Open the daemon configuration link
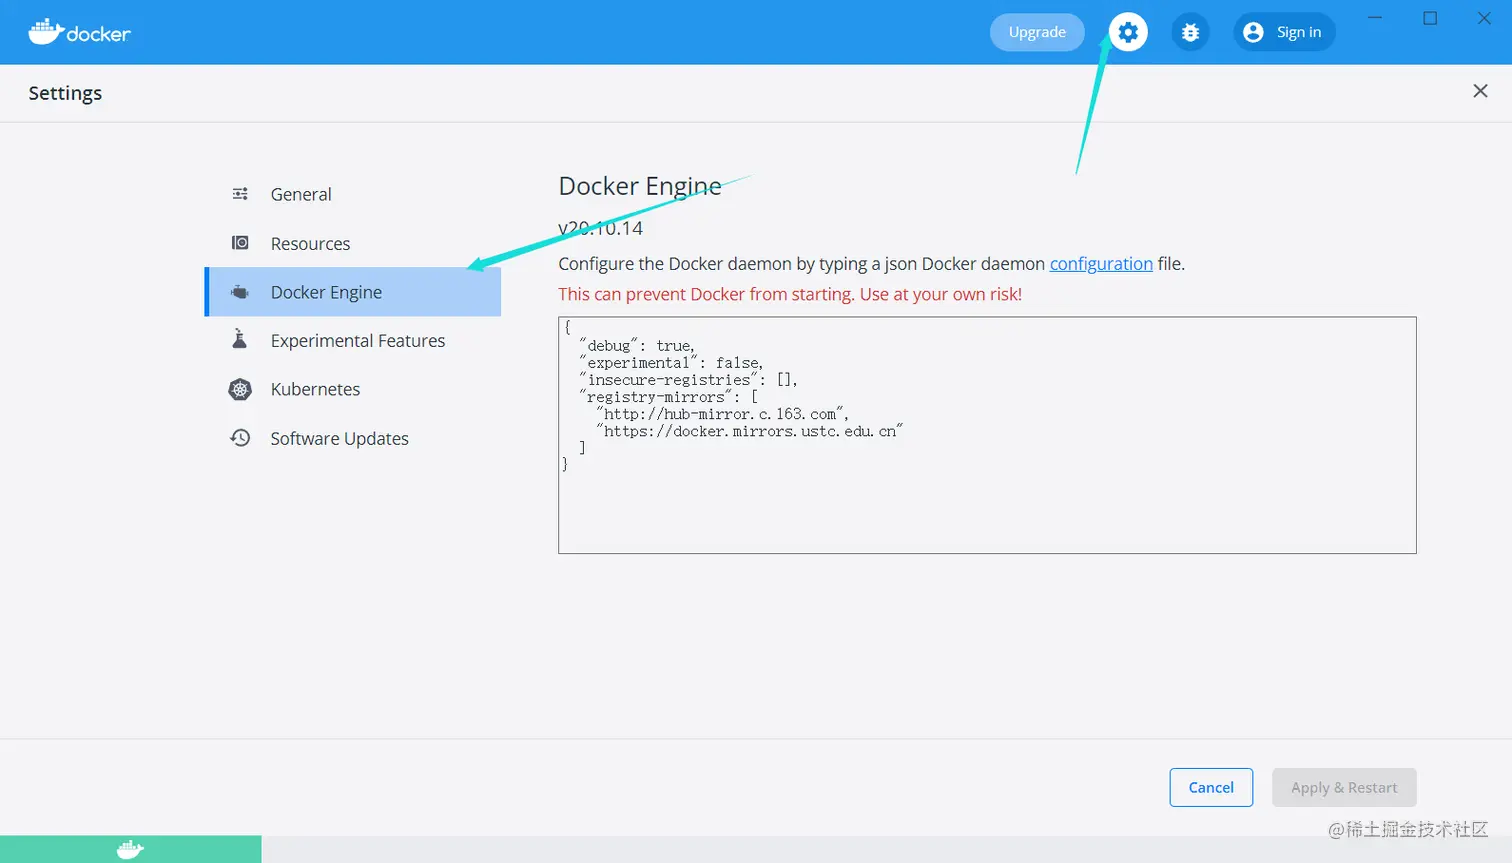Screen dimensions: 1512x863 click(1101, 264)
